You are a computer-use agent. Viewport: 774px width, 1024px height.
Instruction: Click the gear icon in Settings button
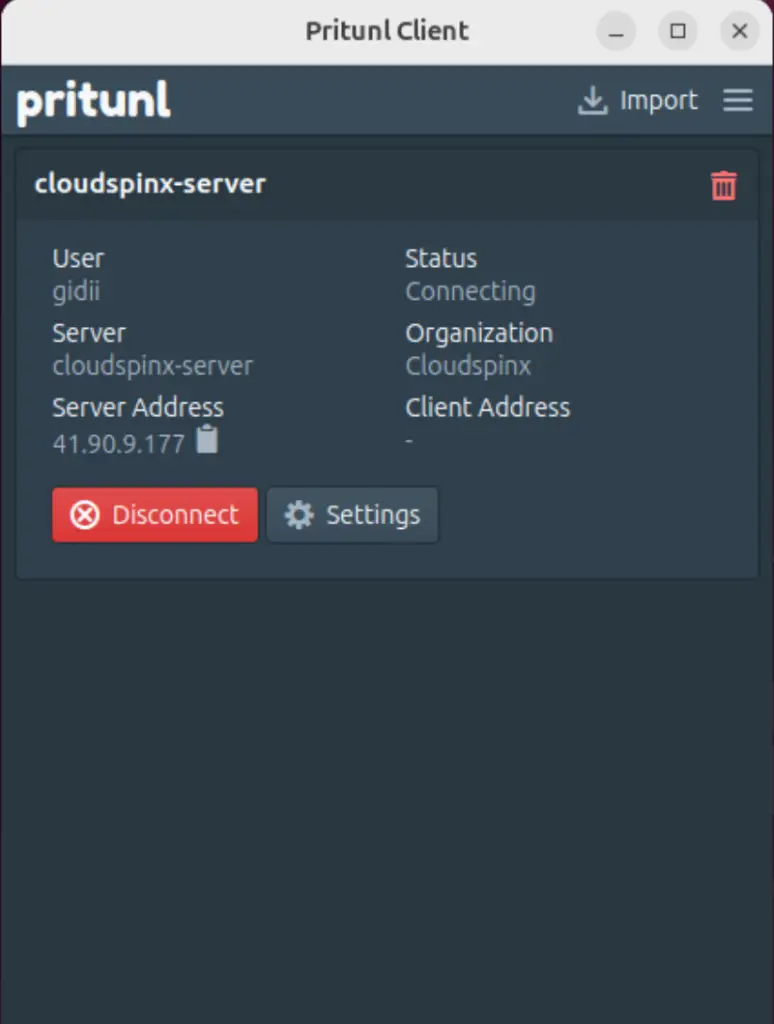[299, 515]
